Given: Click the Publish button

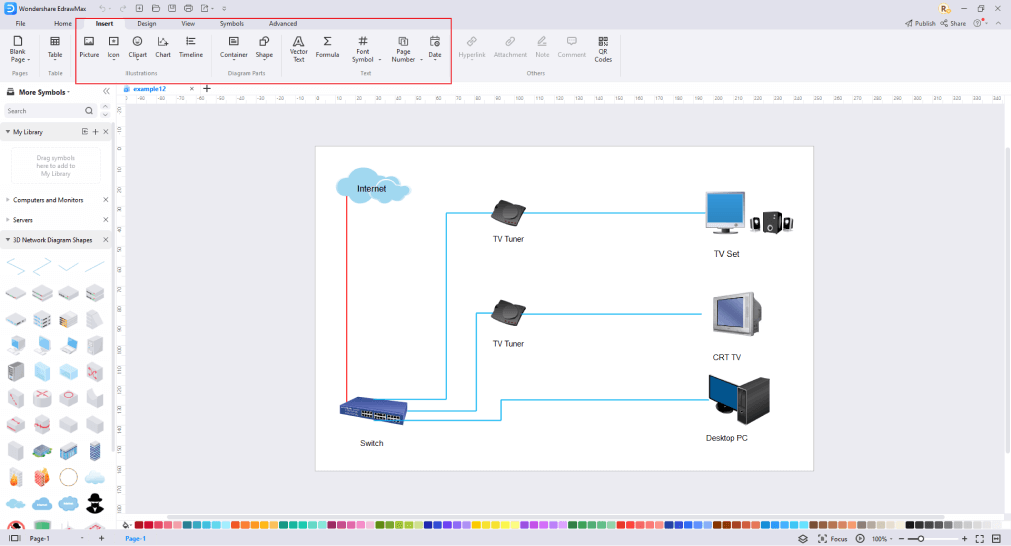Looking at the screenshot, I should coord(920,23).
